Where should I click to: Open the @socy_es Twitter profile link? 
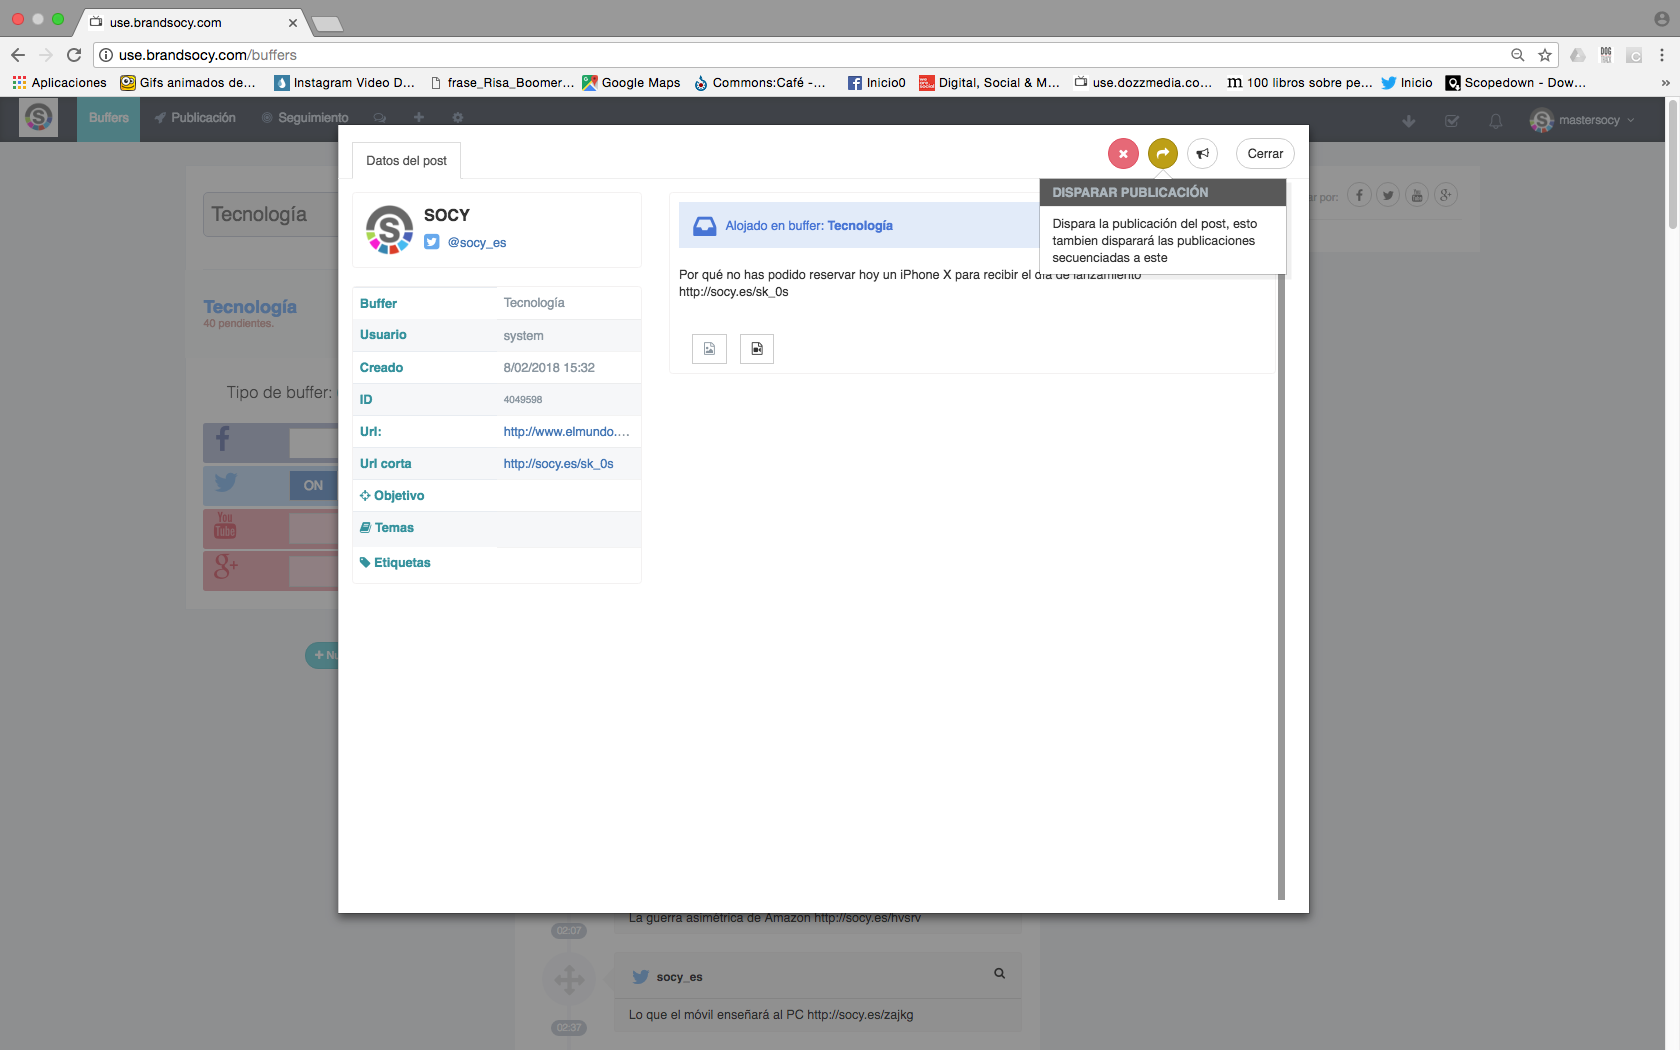tap(477, 243)
